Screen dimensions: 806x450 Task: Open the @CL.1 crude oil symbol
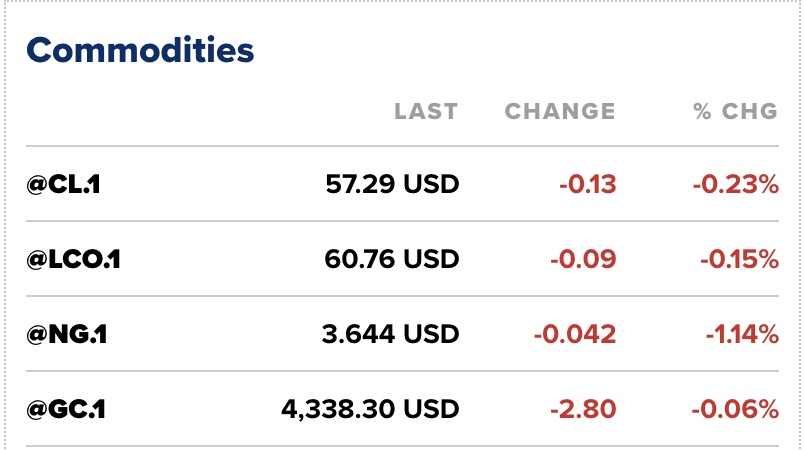coord(66,184)
